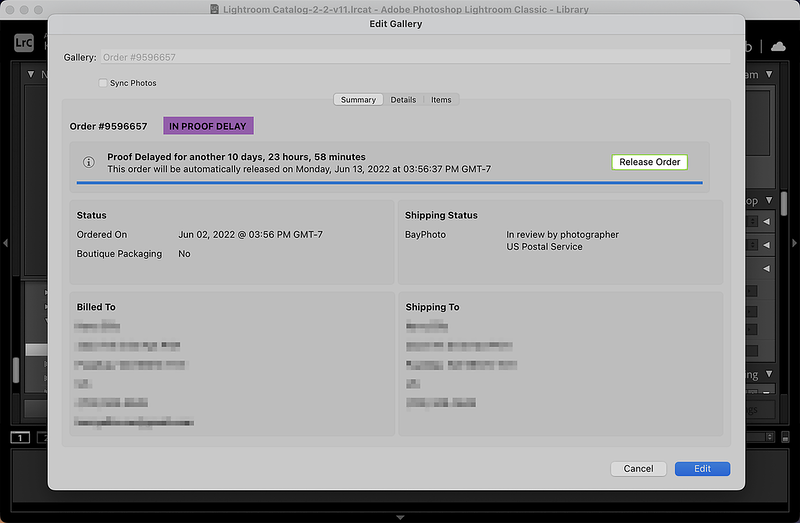Confirm with the blue Edit button

tap(702, 468)
